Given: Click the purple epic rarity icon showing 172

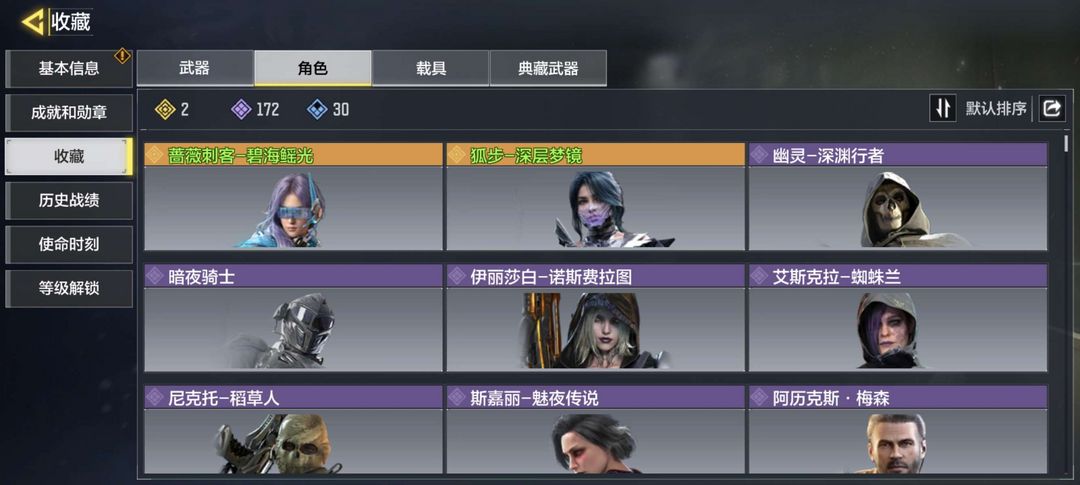Looking at the screenshot, I should coord(241,109).
